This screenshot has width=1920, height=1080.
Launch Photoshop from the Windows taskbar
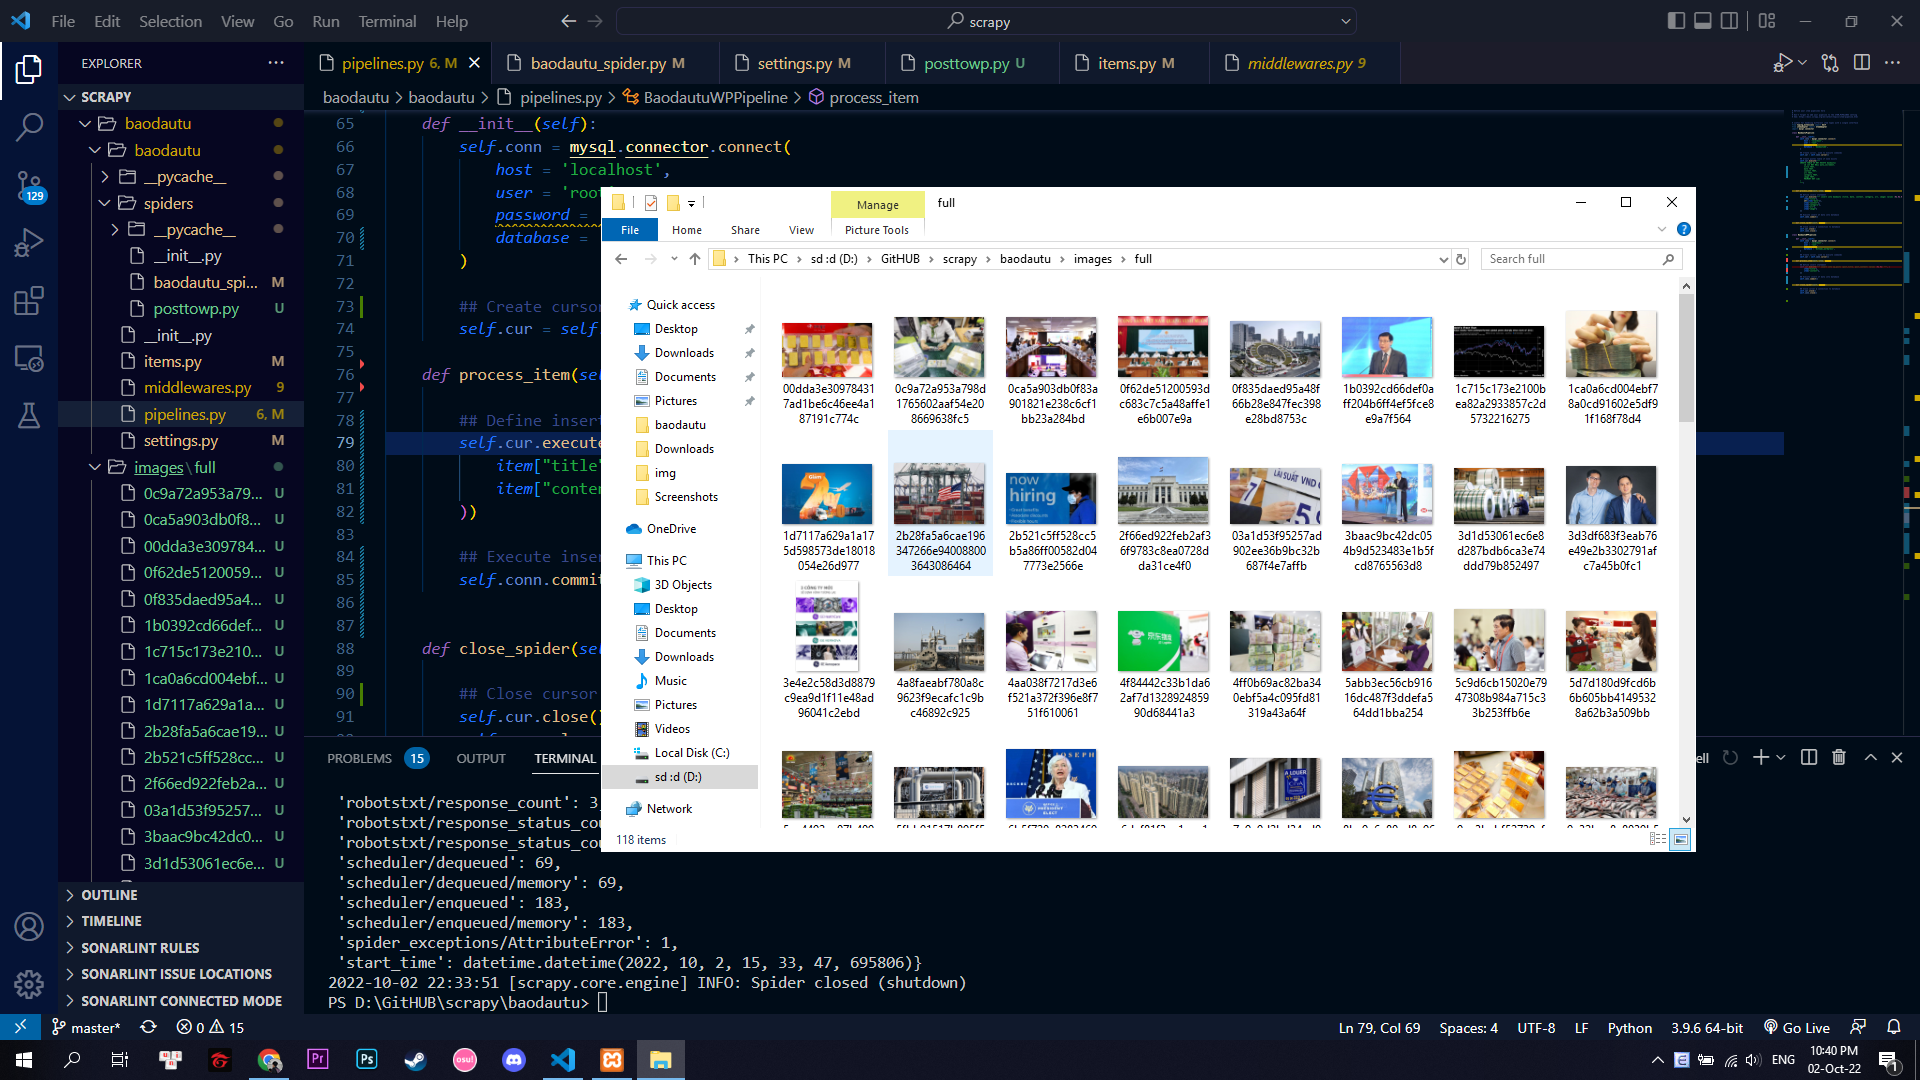(366, 1059)
